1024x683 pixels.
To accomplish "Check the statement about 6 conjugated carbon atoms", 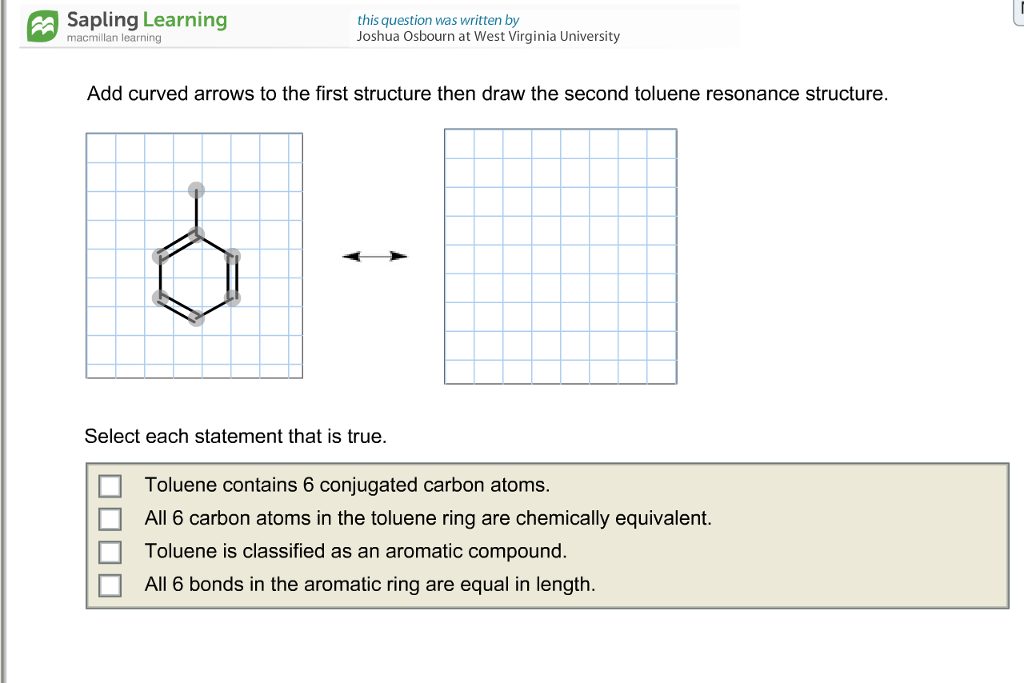I will click(109, 485).
